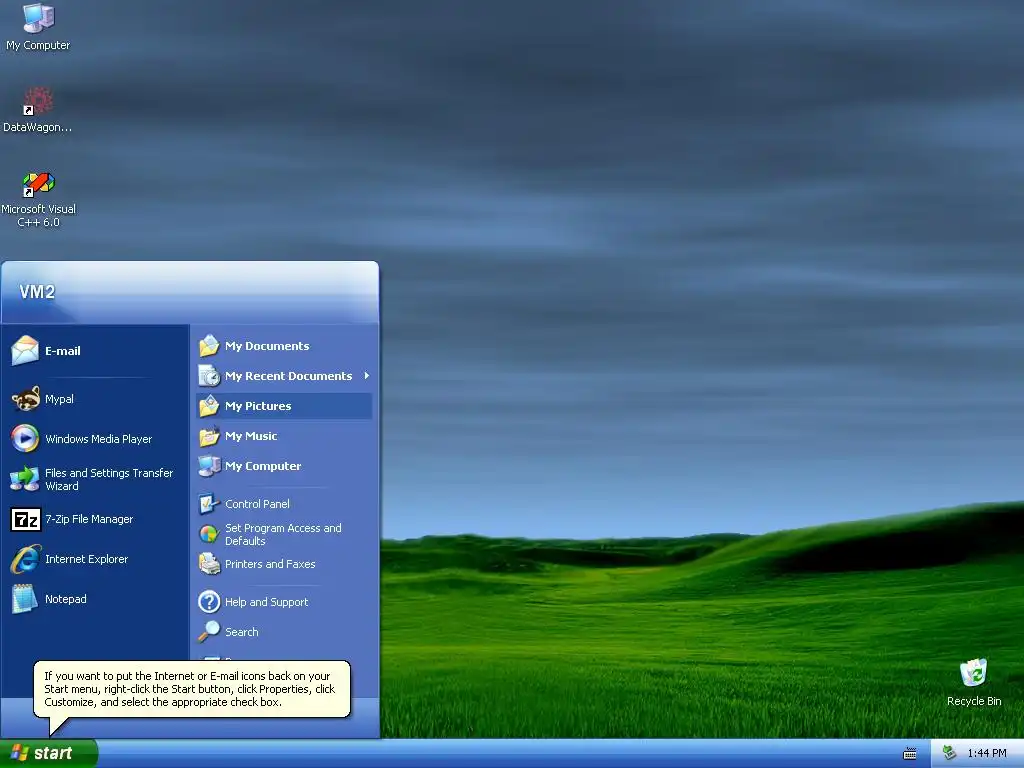Open Internet Explorer from Start menu
This screenshot has height=768, width=1024.
(95, 559)
